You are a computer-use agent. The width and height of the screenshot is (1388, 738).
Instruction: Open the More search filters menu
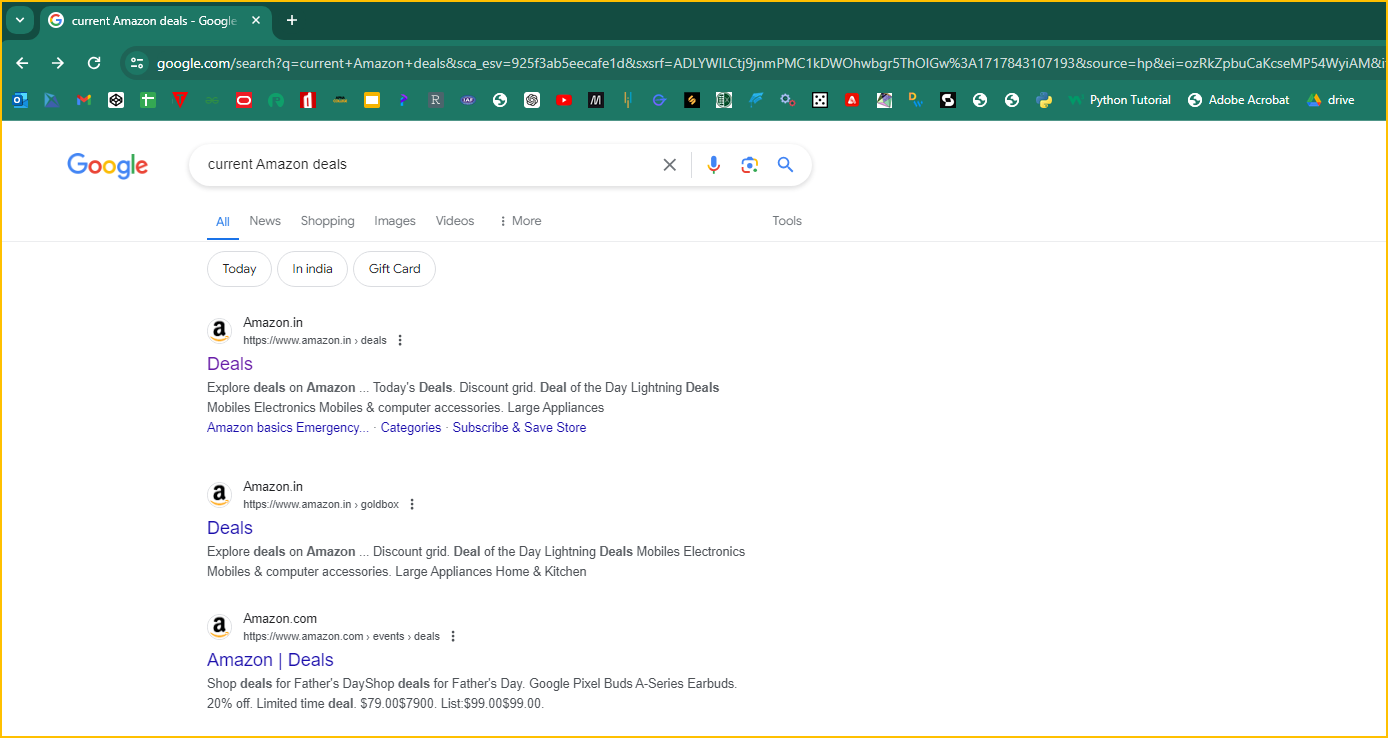(519, 221)
